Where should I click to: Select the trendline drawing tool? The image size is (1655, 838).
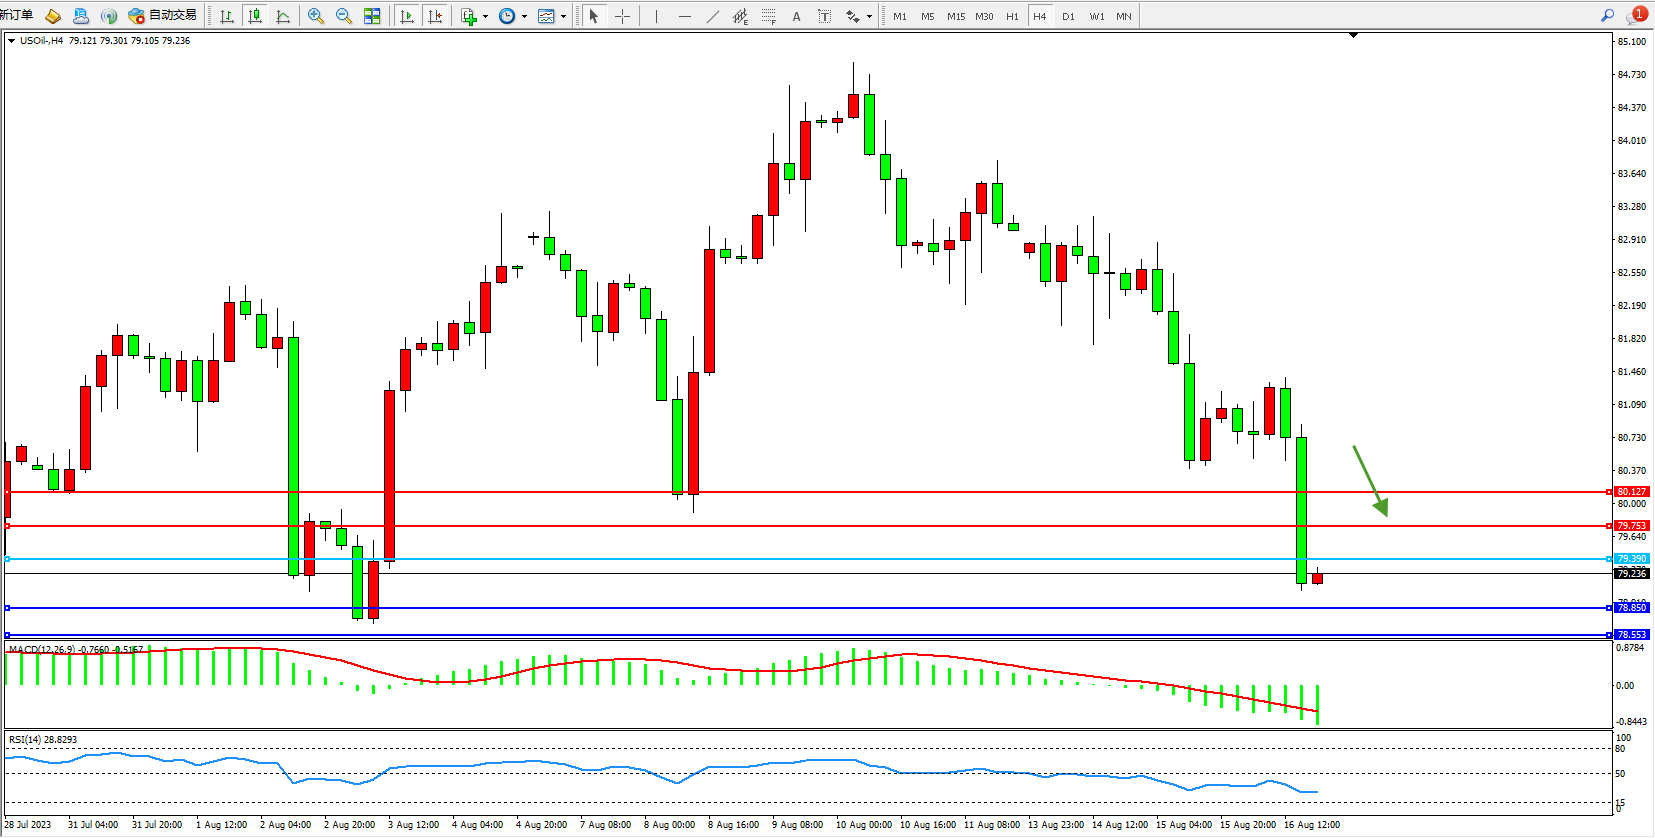pos(712,16)
